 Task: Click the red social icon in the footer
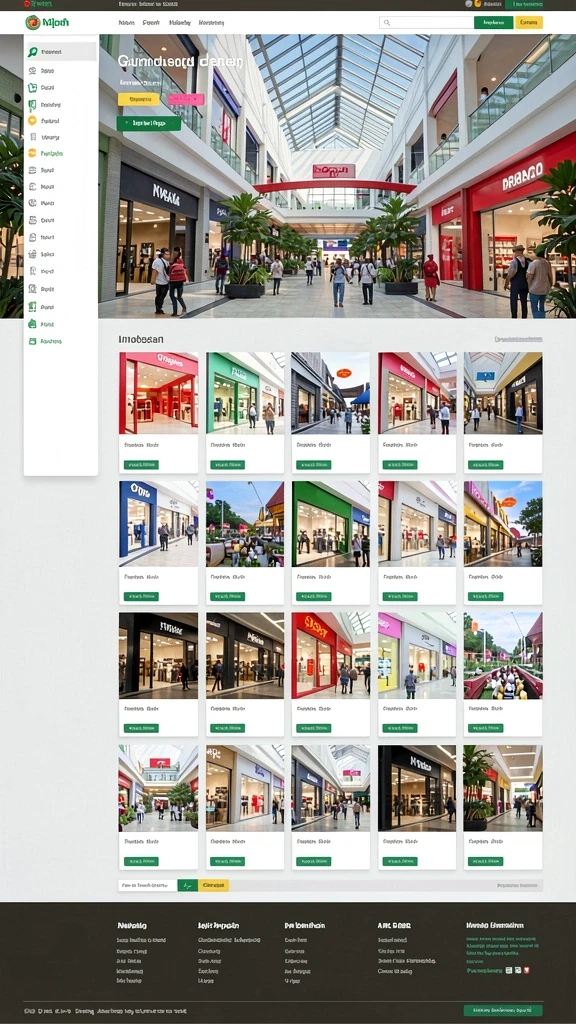[526, 970]
